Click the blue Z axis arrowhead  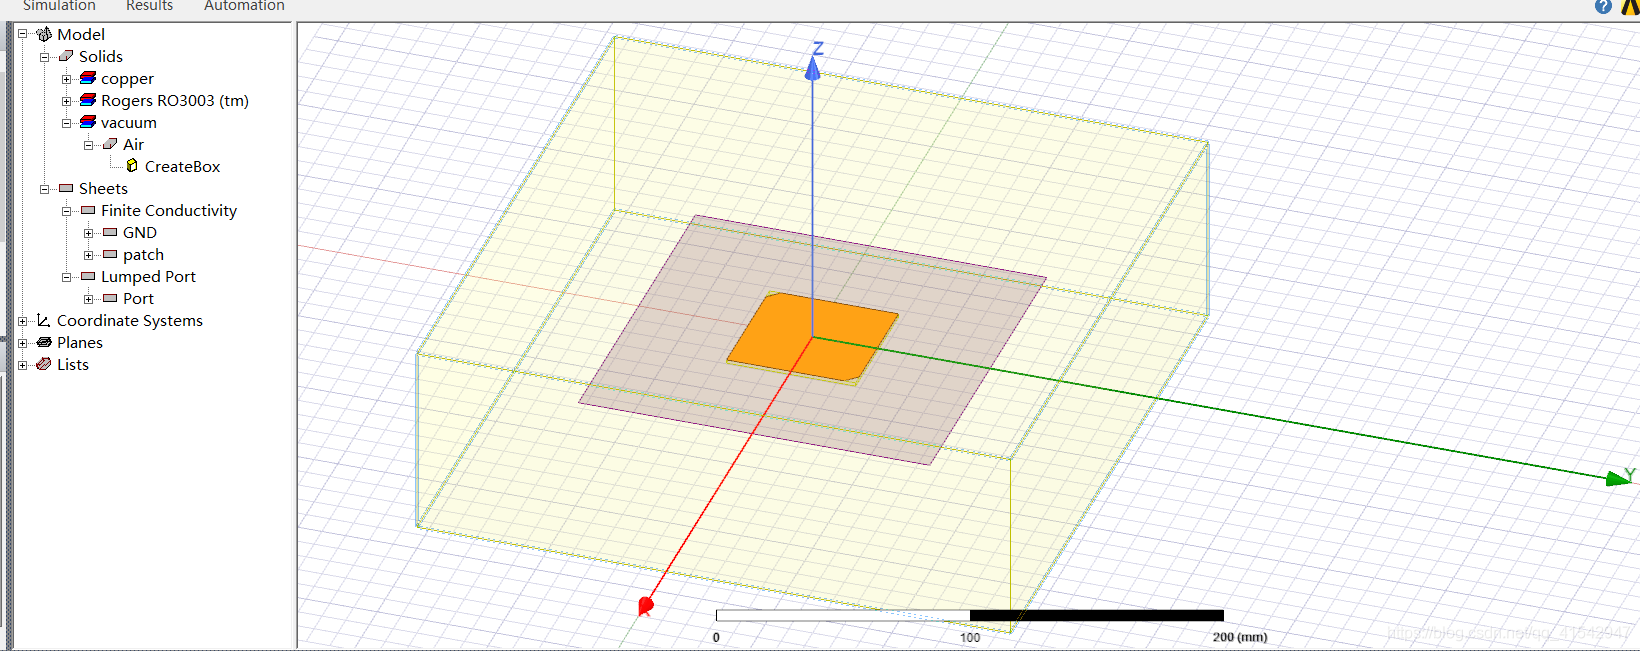pos(812,68)
